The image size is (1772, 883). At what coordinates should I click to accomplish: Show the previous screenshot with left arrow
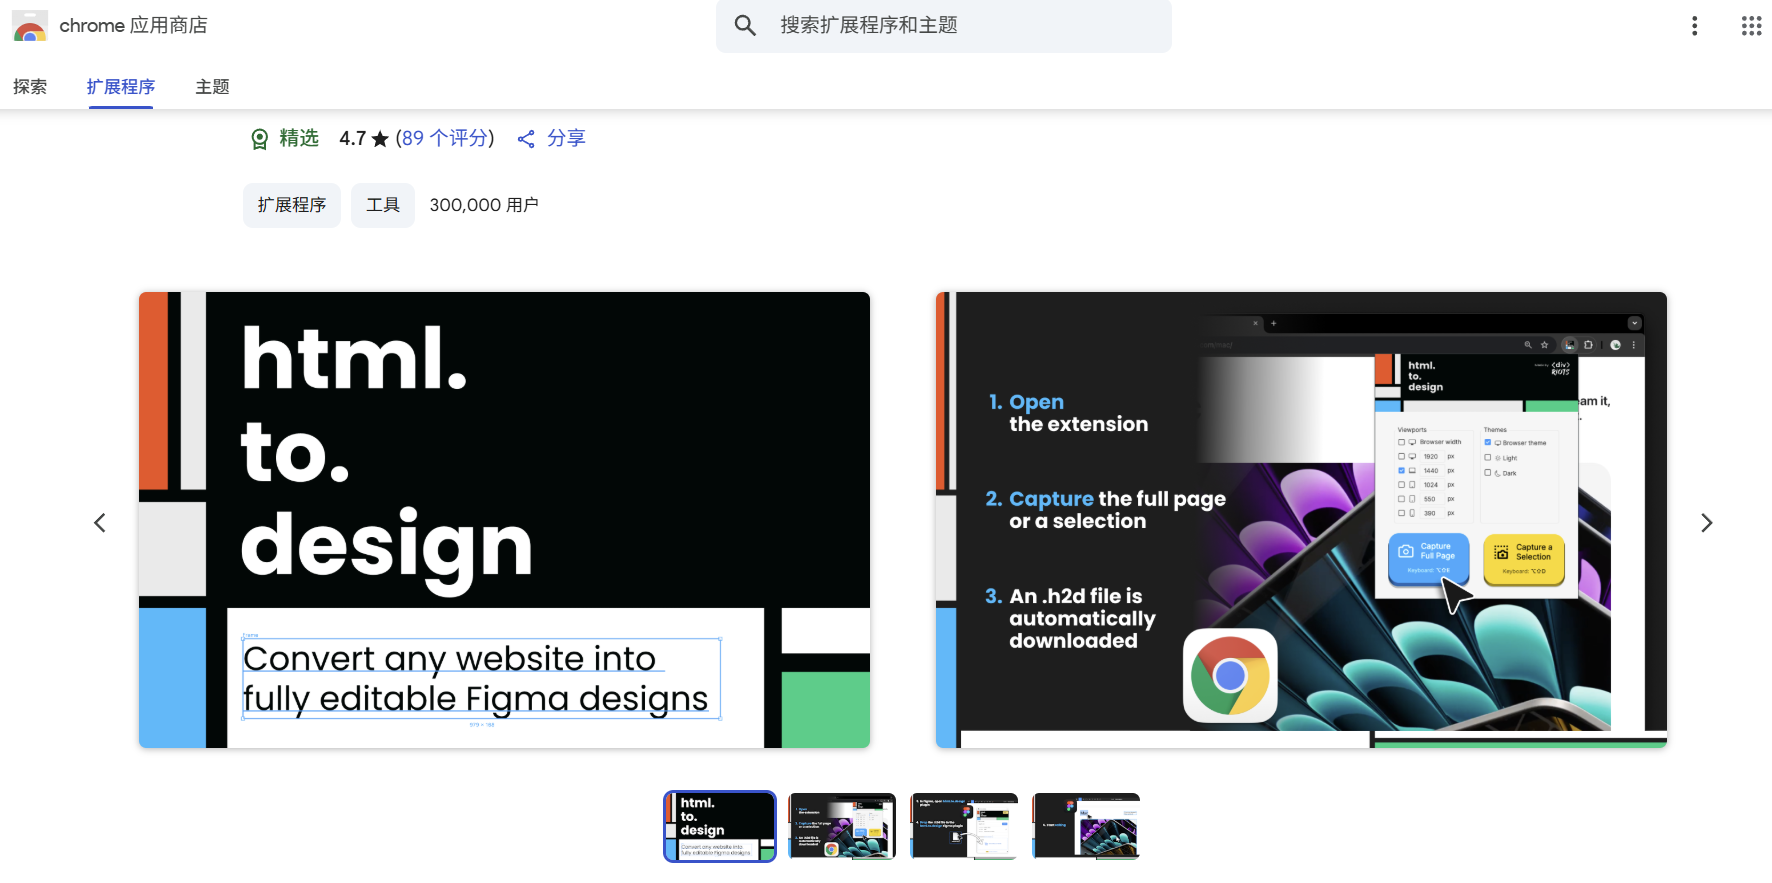pos(100,523)
